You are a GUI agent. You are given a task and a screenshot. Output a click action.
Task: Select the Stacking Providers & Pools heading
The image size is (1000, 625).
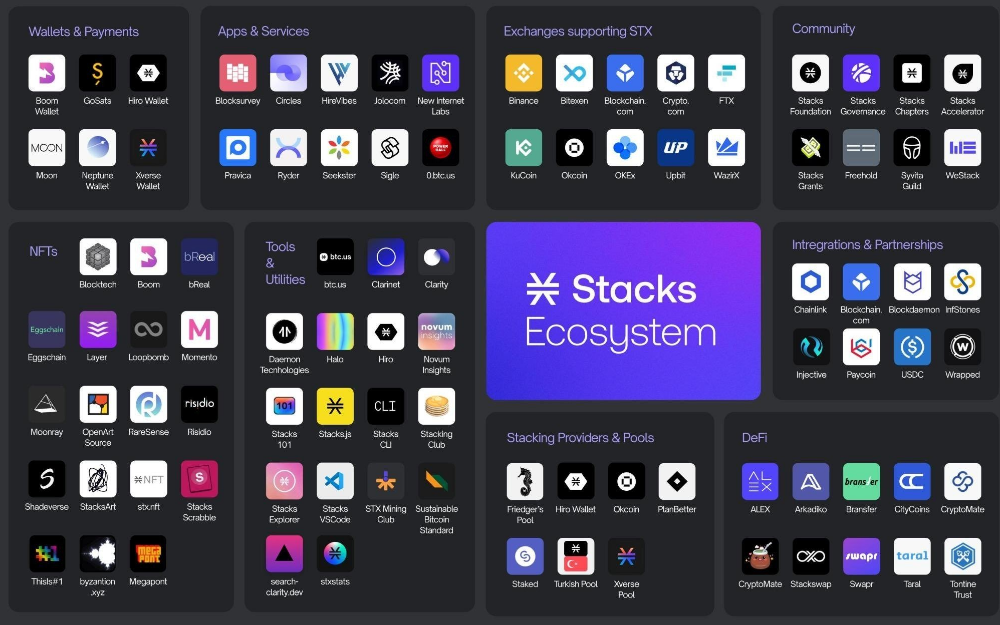[x=580, y=437]
